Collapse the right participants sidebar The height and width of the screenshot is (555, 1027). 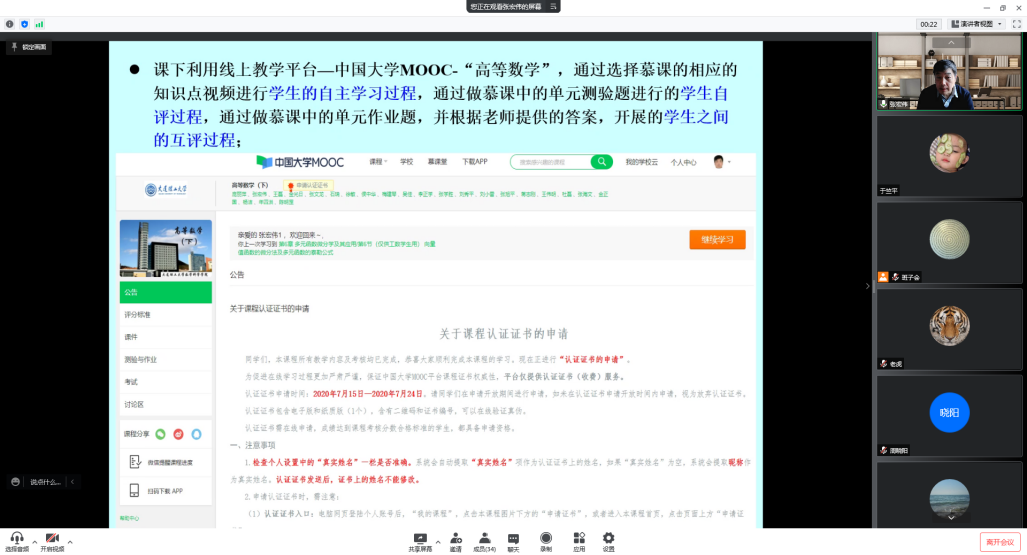(867, 286)
